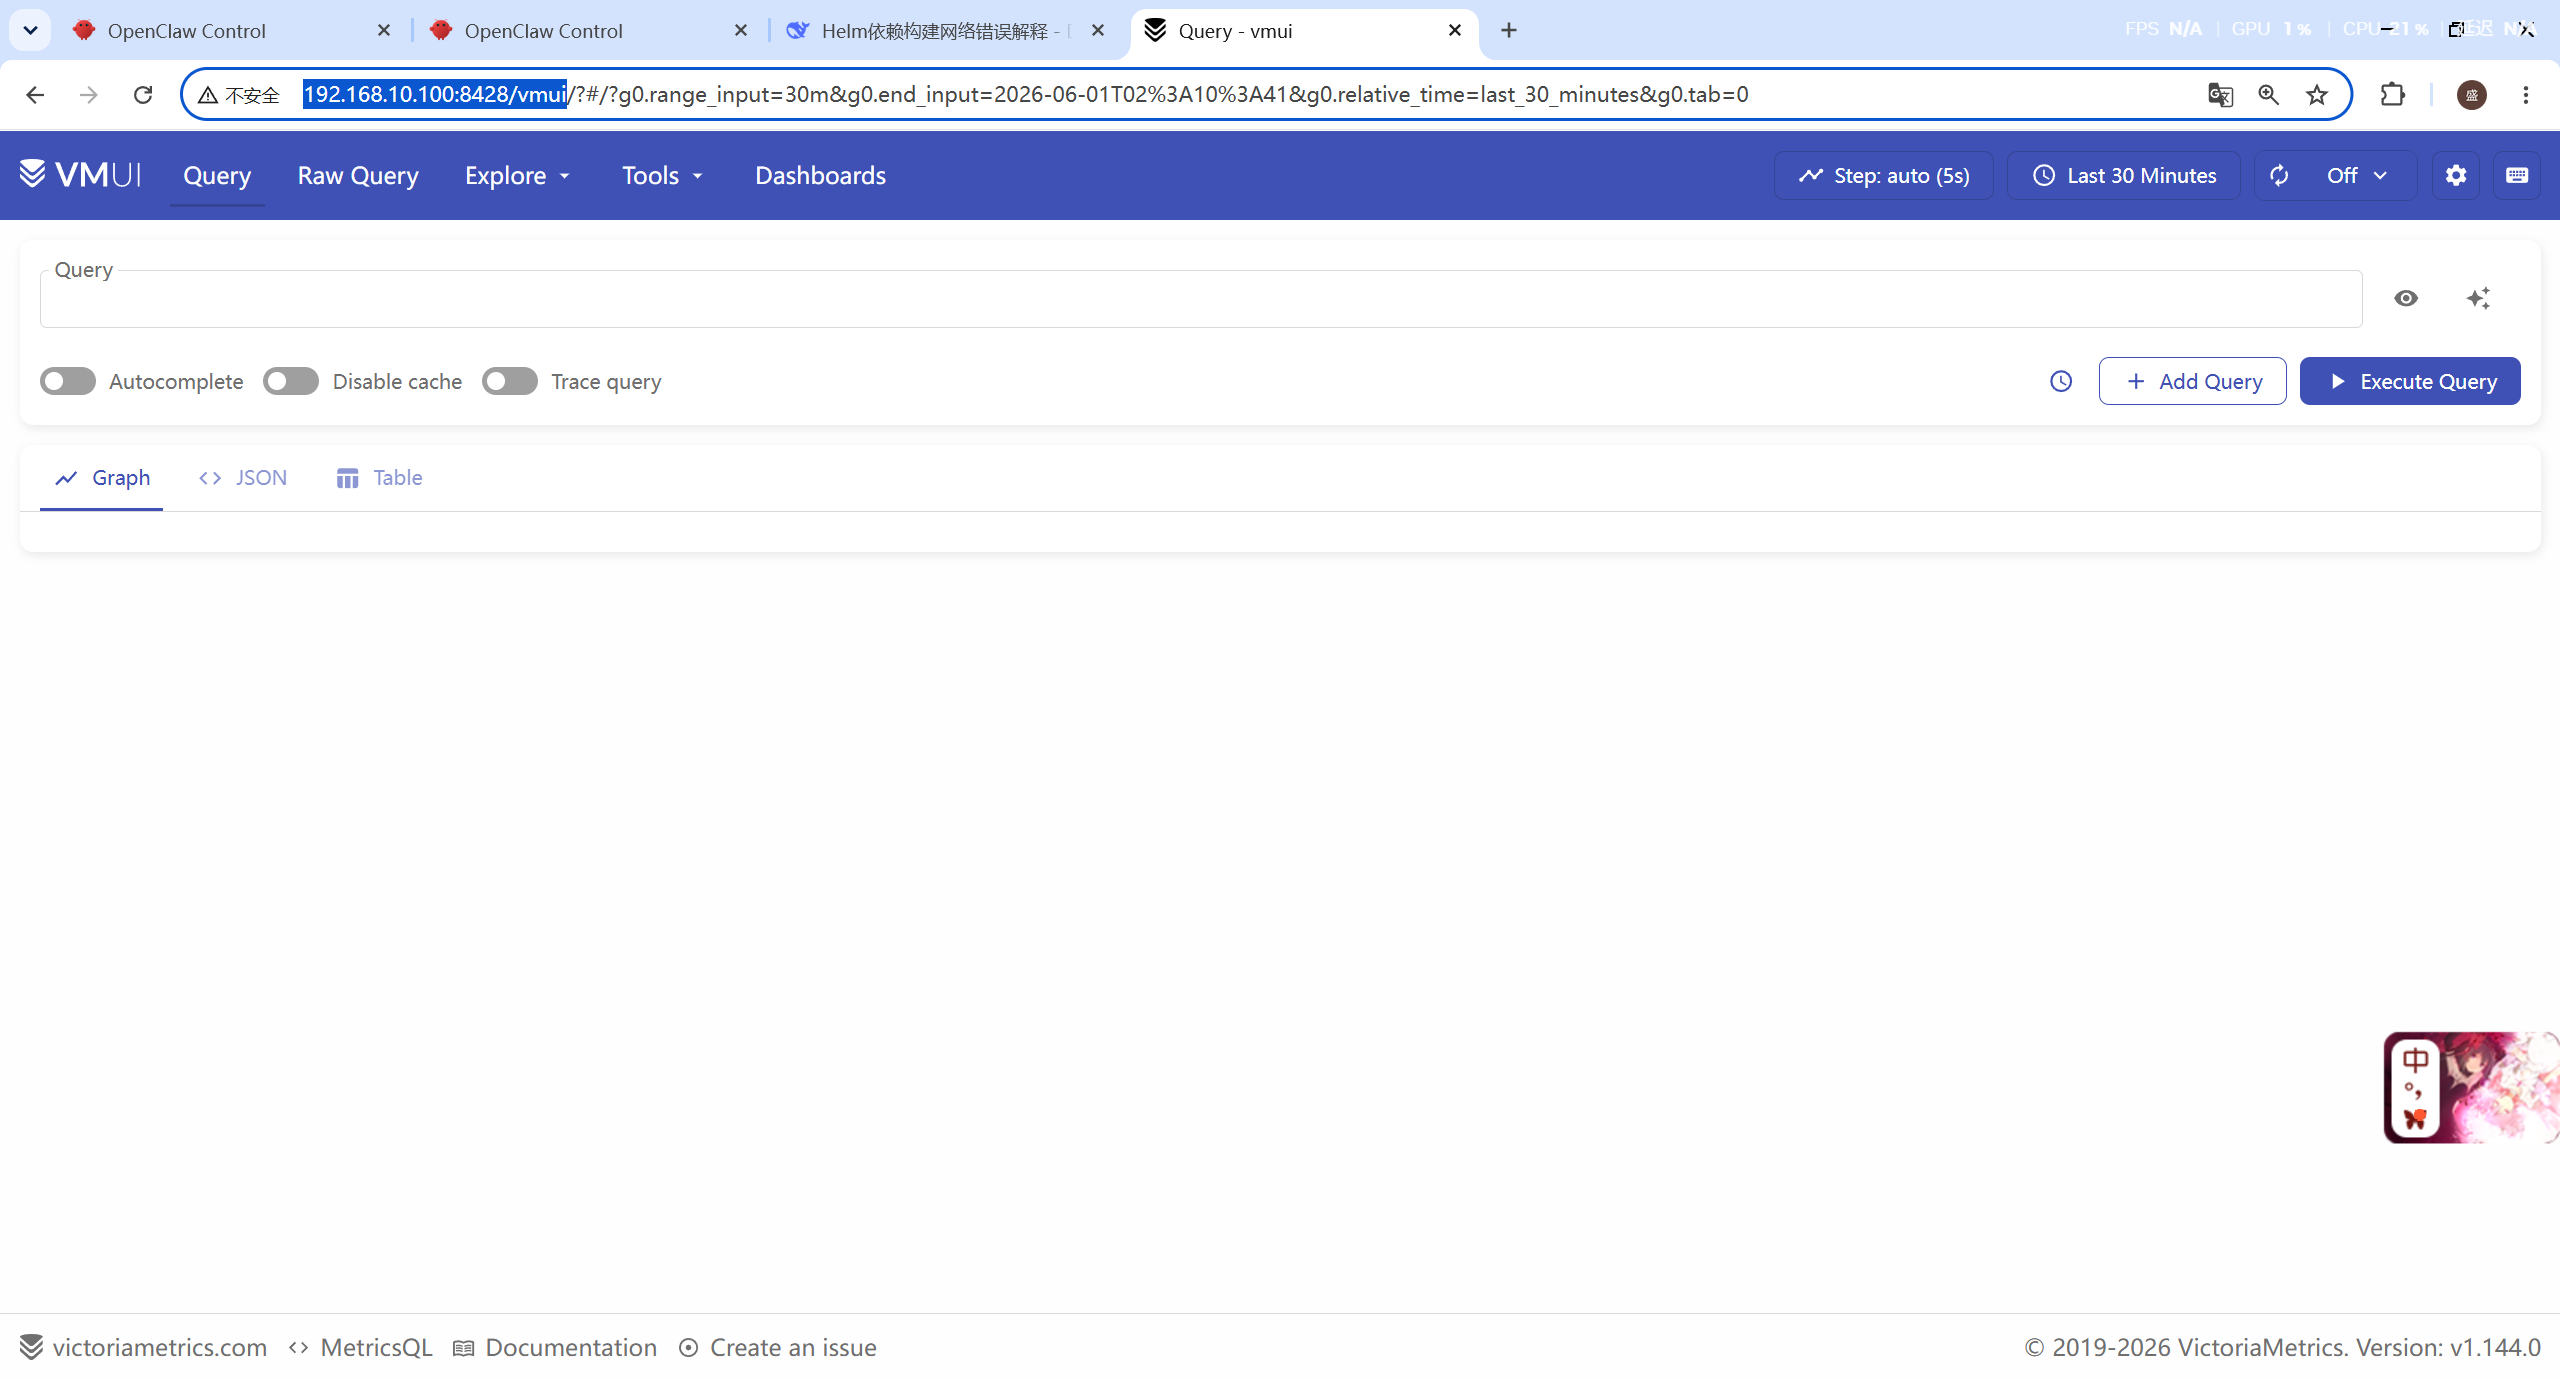
Task: Click Execute Query button
Action: (2410, 381)
